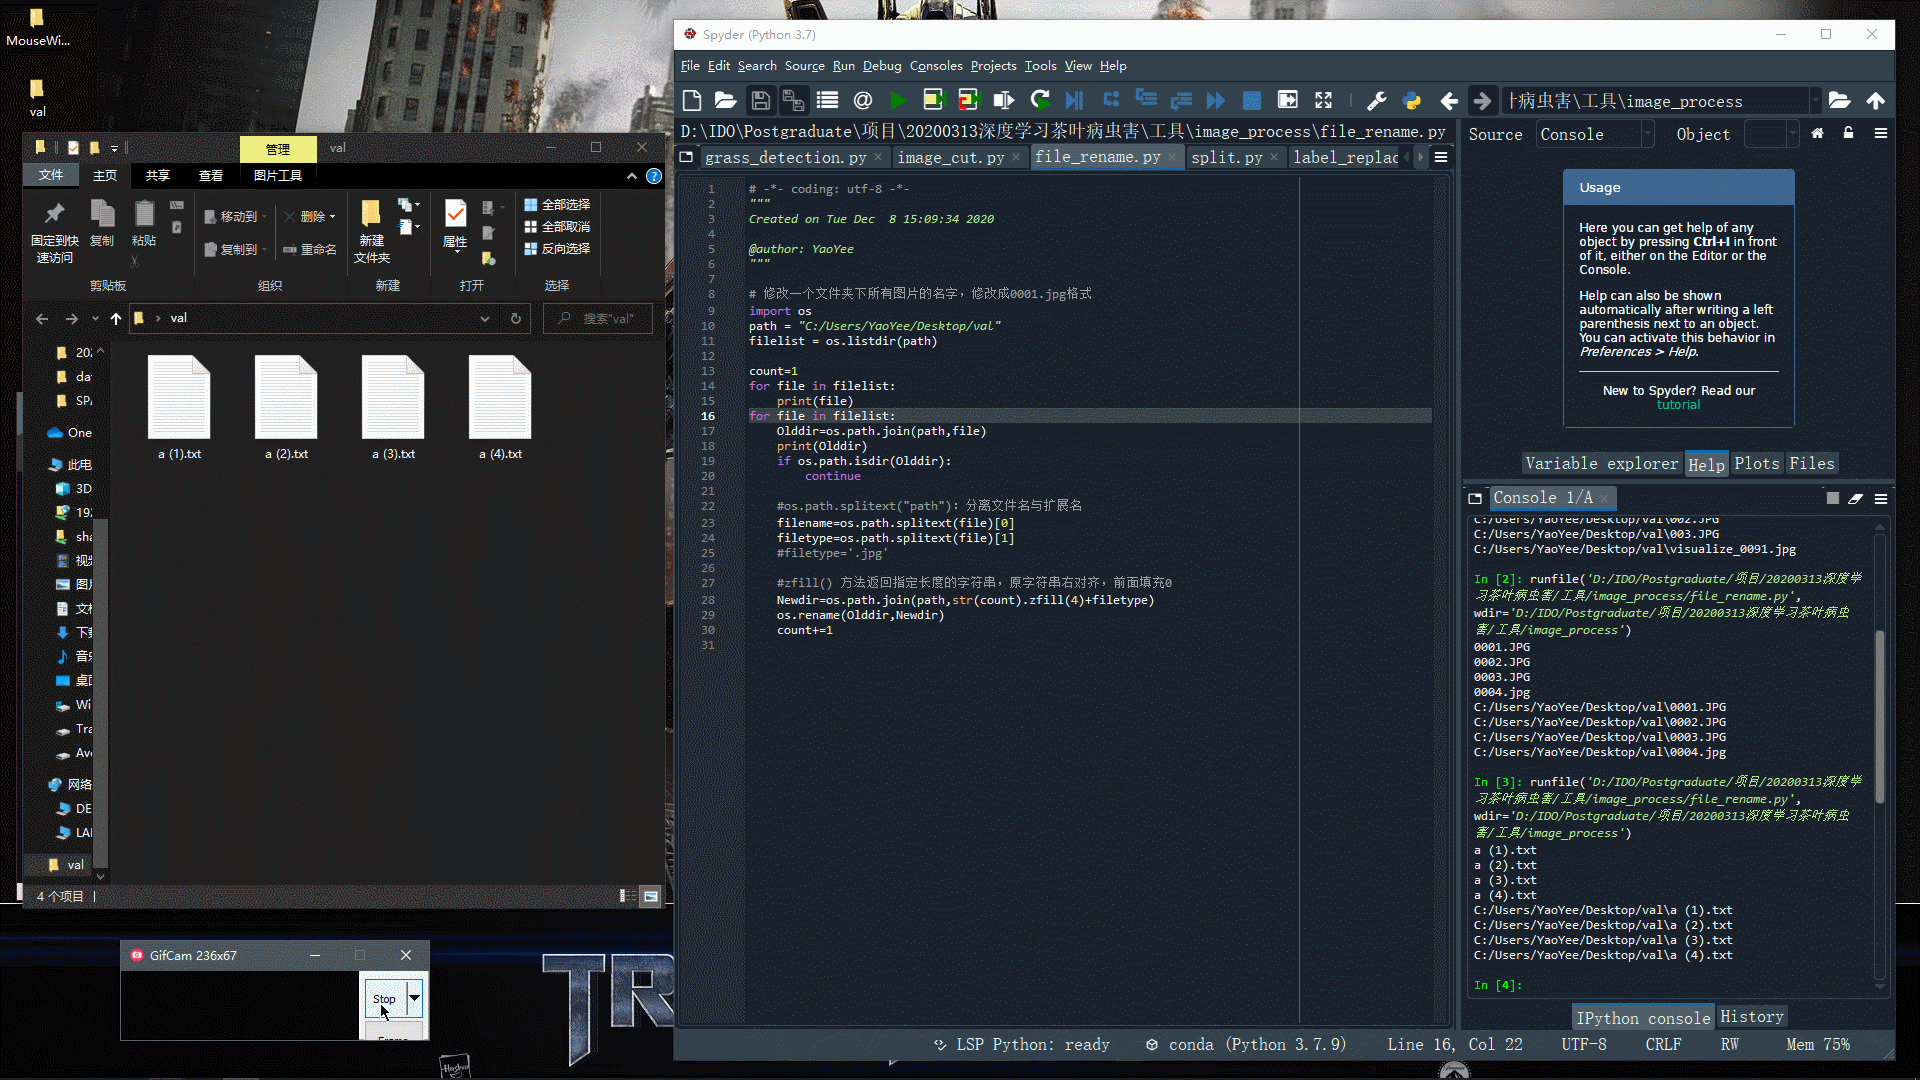
Task: Click the maximize editor pane icon
Action: (1323, 102)
